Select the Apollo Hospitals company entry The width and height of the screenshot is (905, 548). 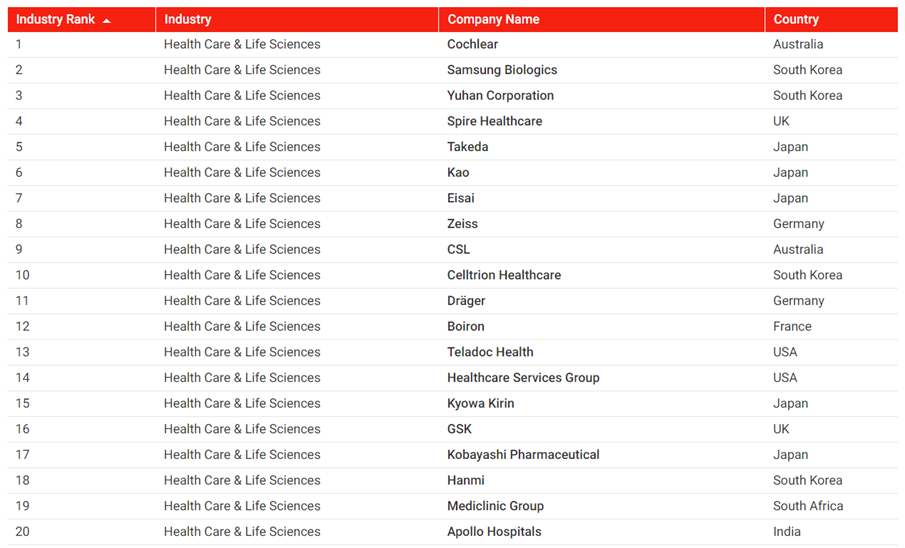494,532
